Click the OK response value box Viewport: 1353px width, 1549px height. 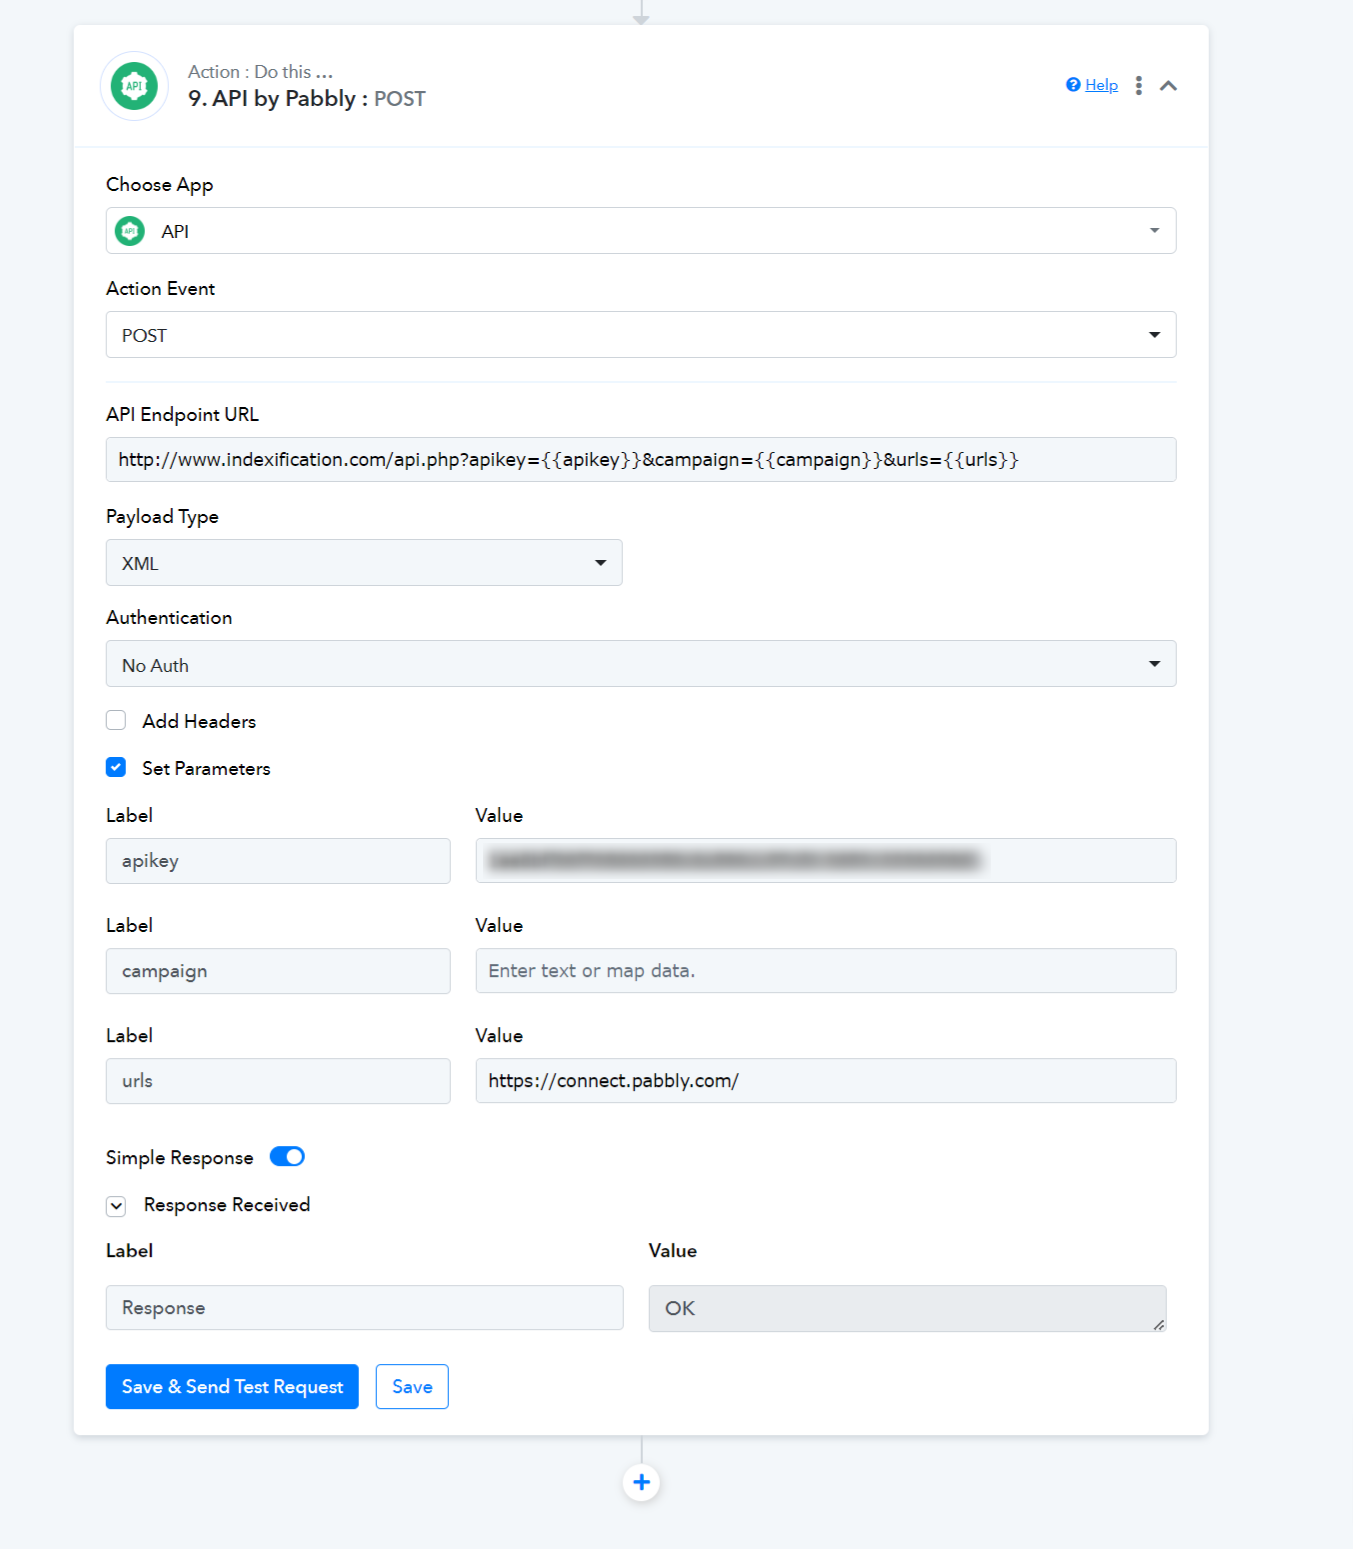point(907,1309)
